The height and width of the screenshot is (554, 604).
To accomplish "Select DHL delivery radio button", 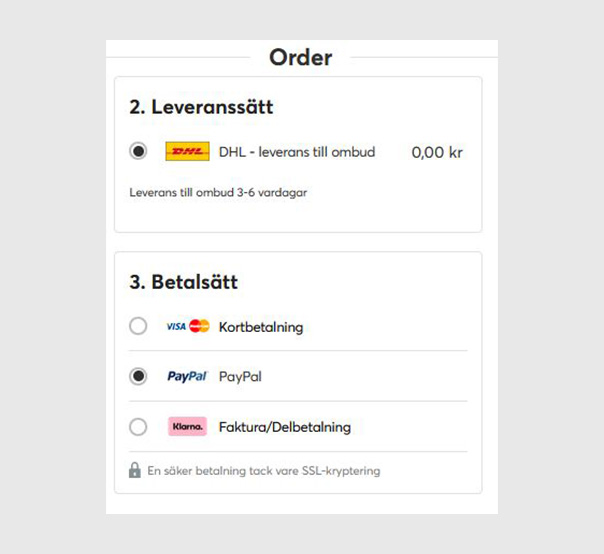I will tap(138, 151).
